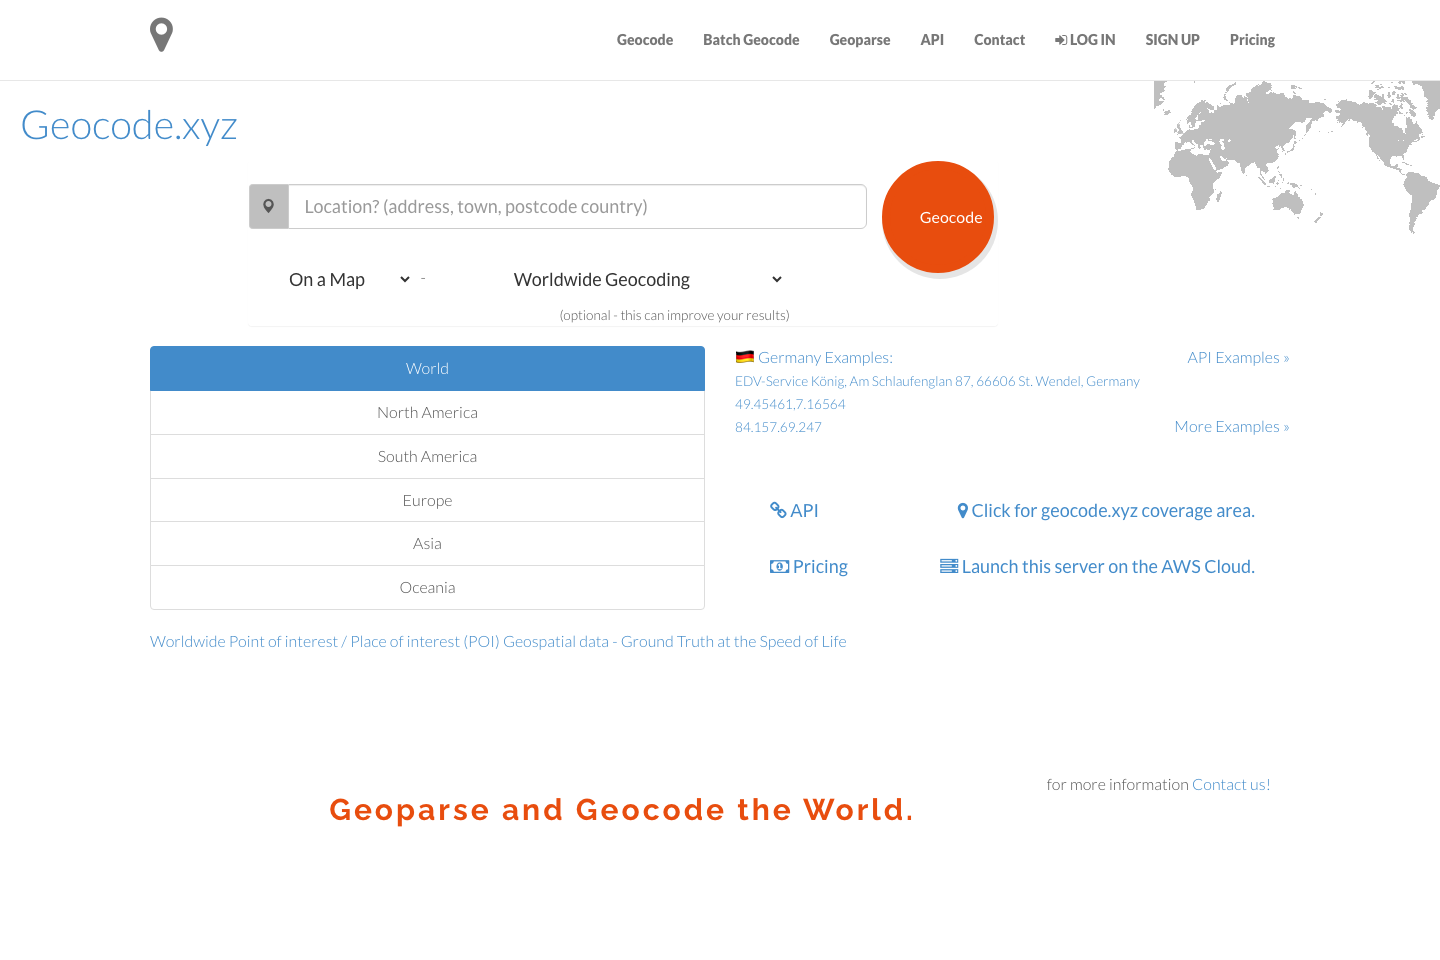Image resolution: width=1440 pixels, height=960 pixels.
Task: Click the pin icon in the search field
Action: (268, 206)
